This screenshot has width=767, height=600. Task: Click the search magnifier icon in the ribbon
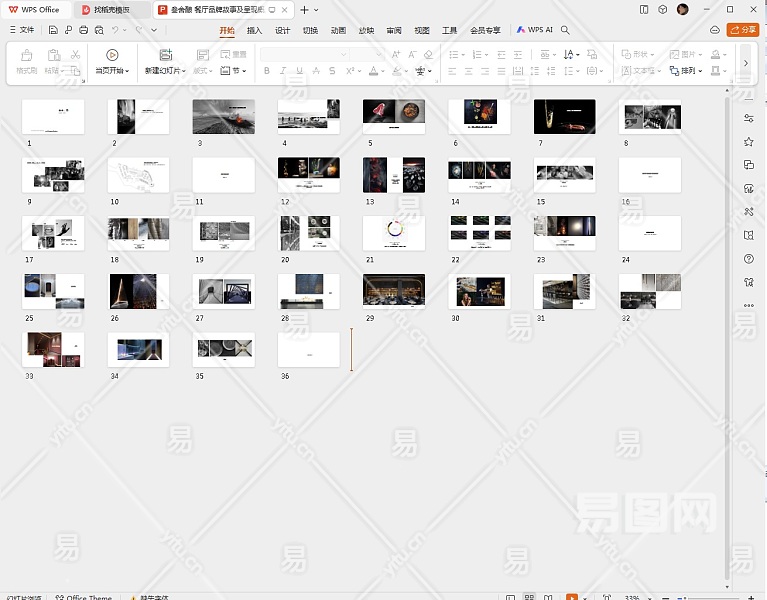[566, 30]
